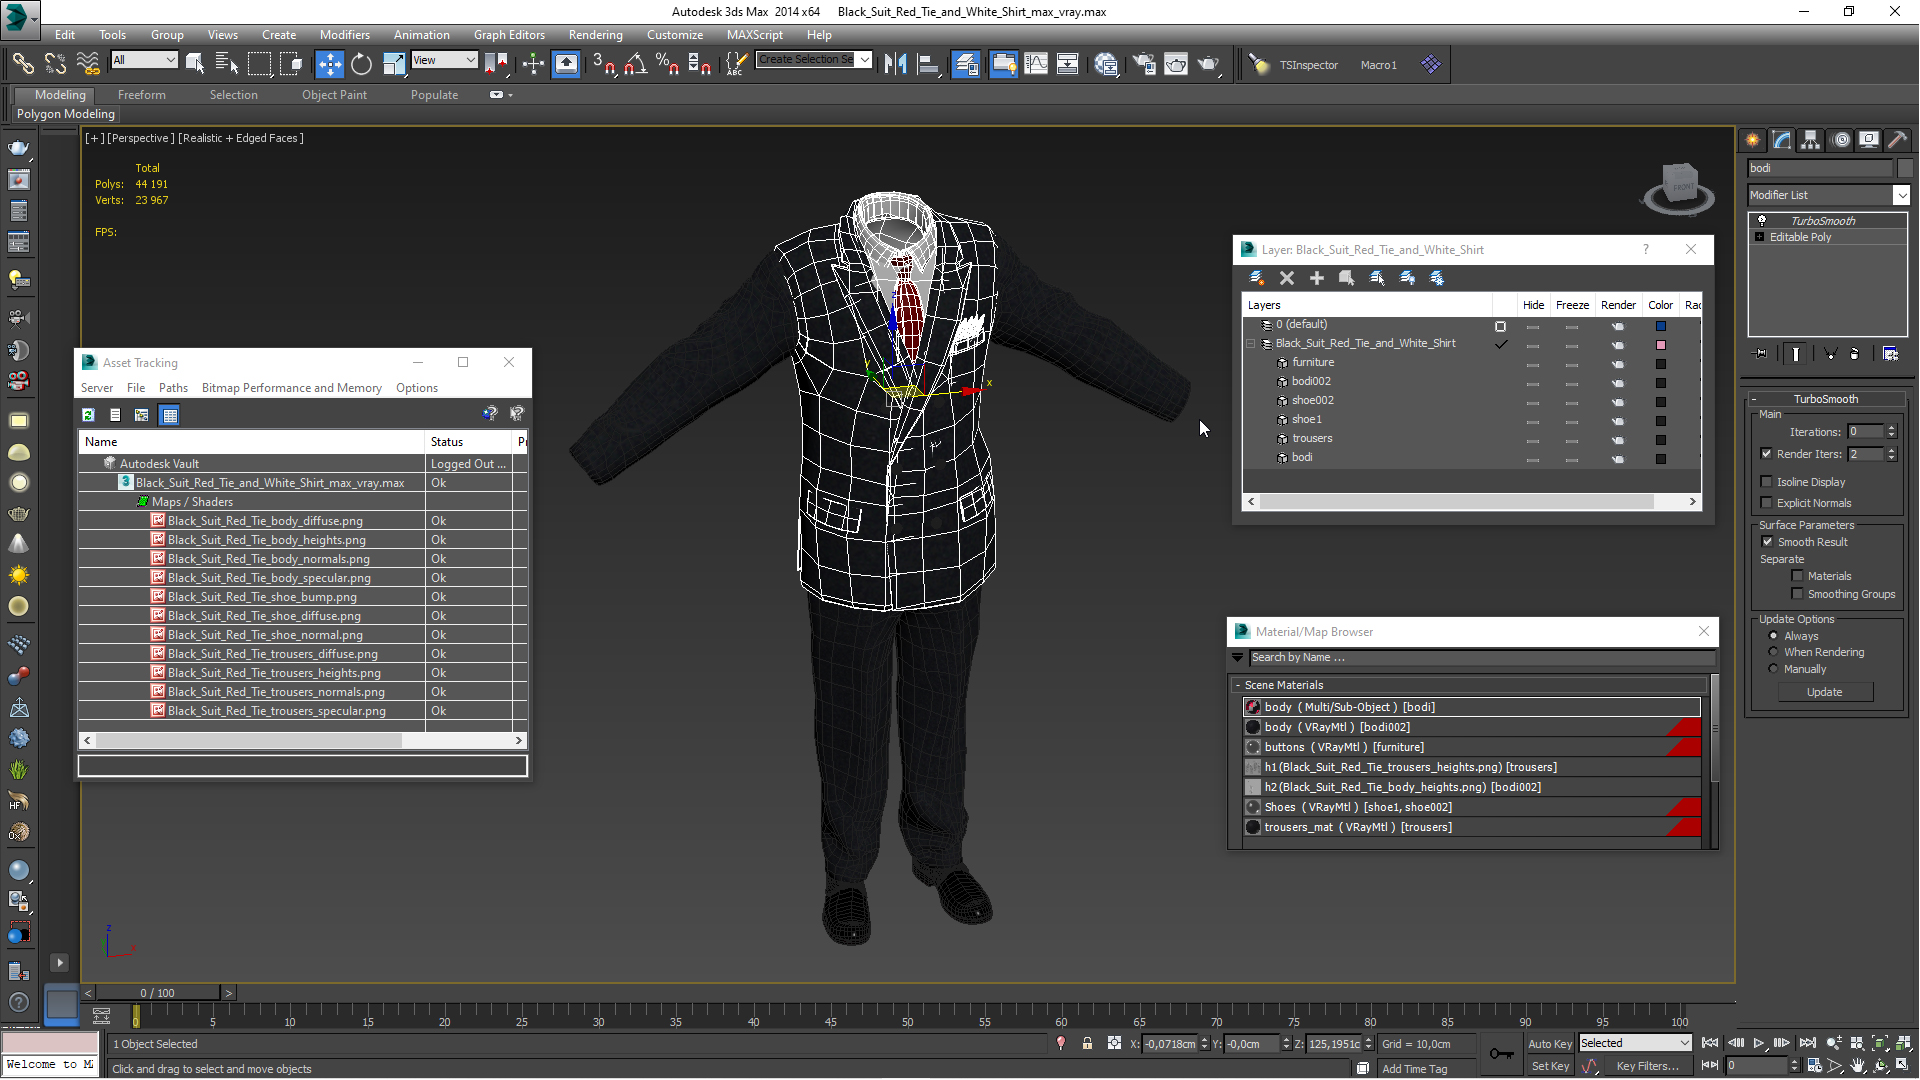Toggle the 3D Snaps button
This screenshot has width=1920, height=1080.
[603, 64]
